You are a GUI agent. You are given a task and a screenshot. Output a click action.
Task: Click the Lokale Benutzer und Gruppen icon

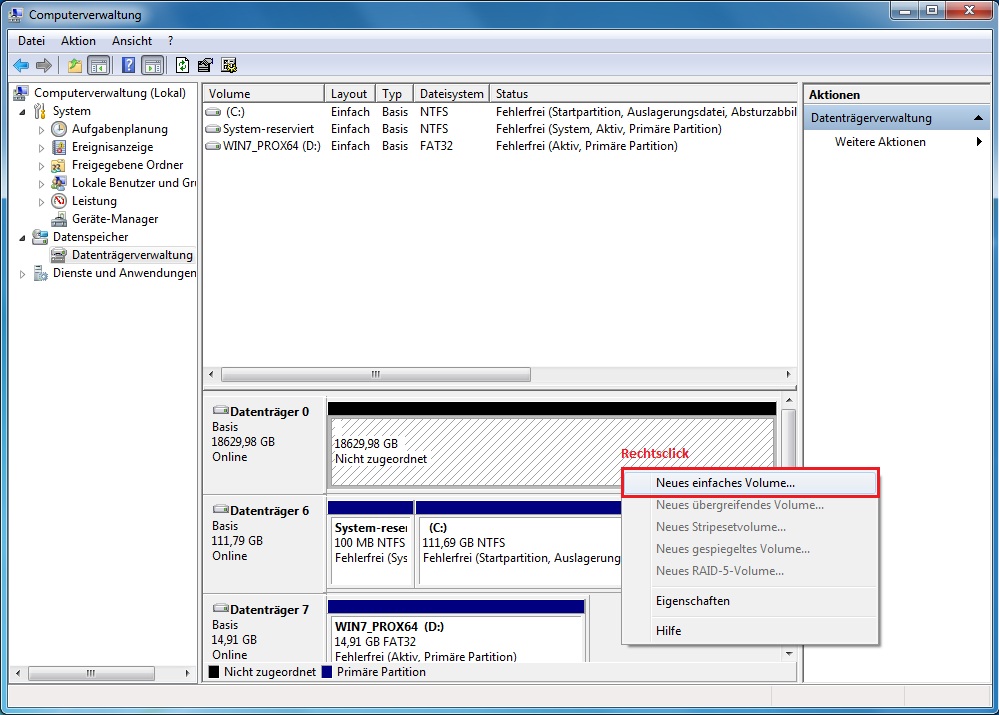click(59, 183)
